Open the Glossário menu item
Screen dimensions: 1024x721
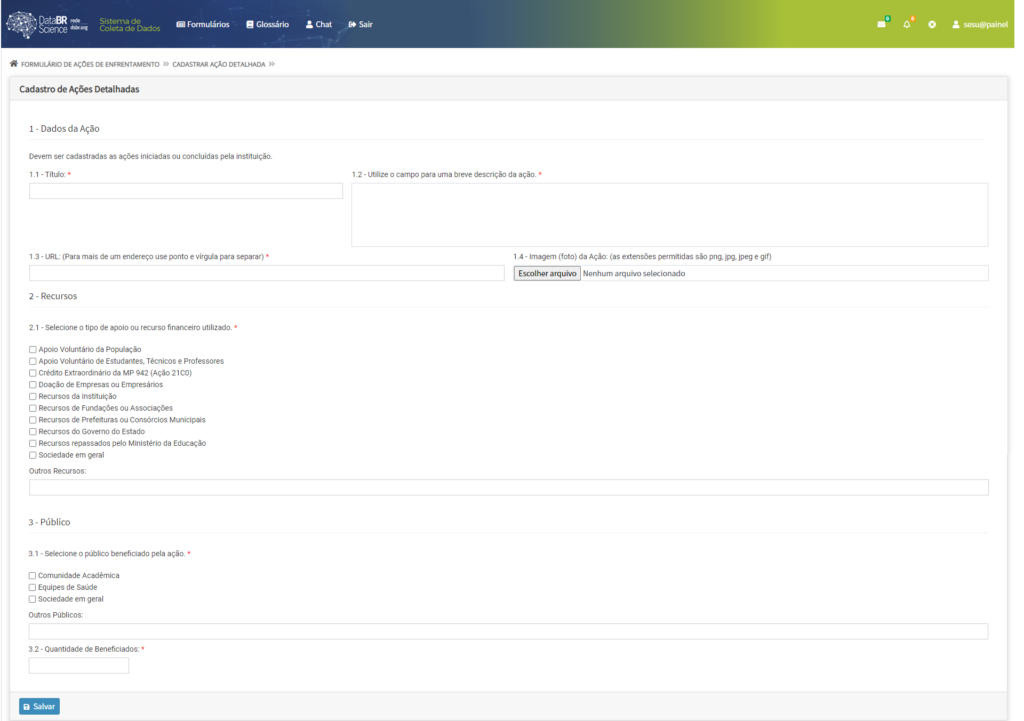pos(267,24)
